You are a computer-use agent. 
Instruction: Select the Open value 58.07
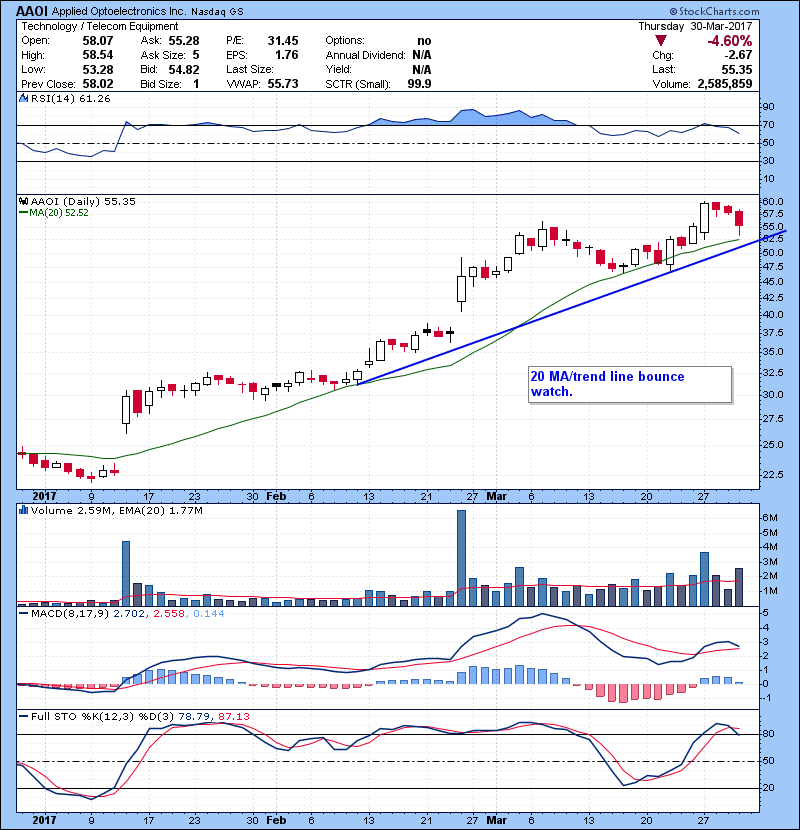coord(97,41)
